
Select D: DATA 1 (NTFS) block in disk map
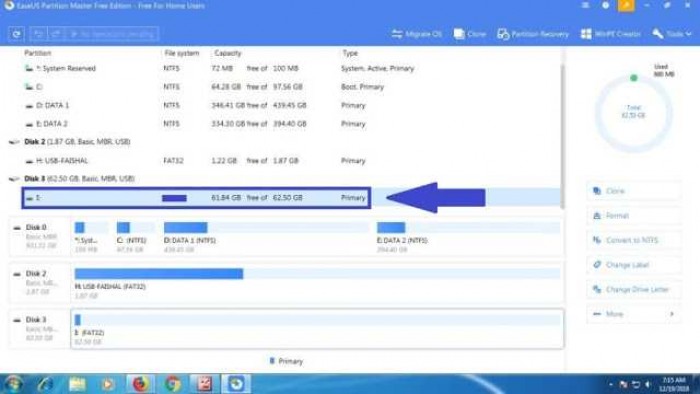click(x=266, y=237)
